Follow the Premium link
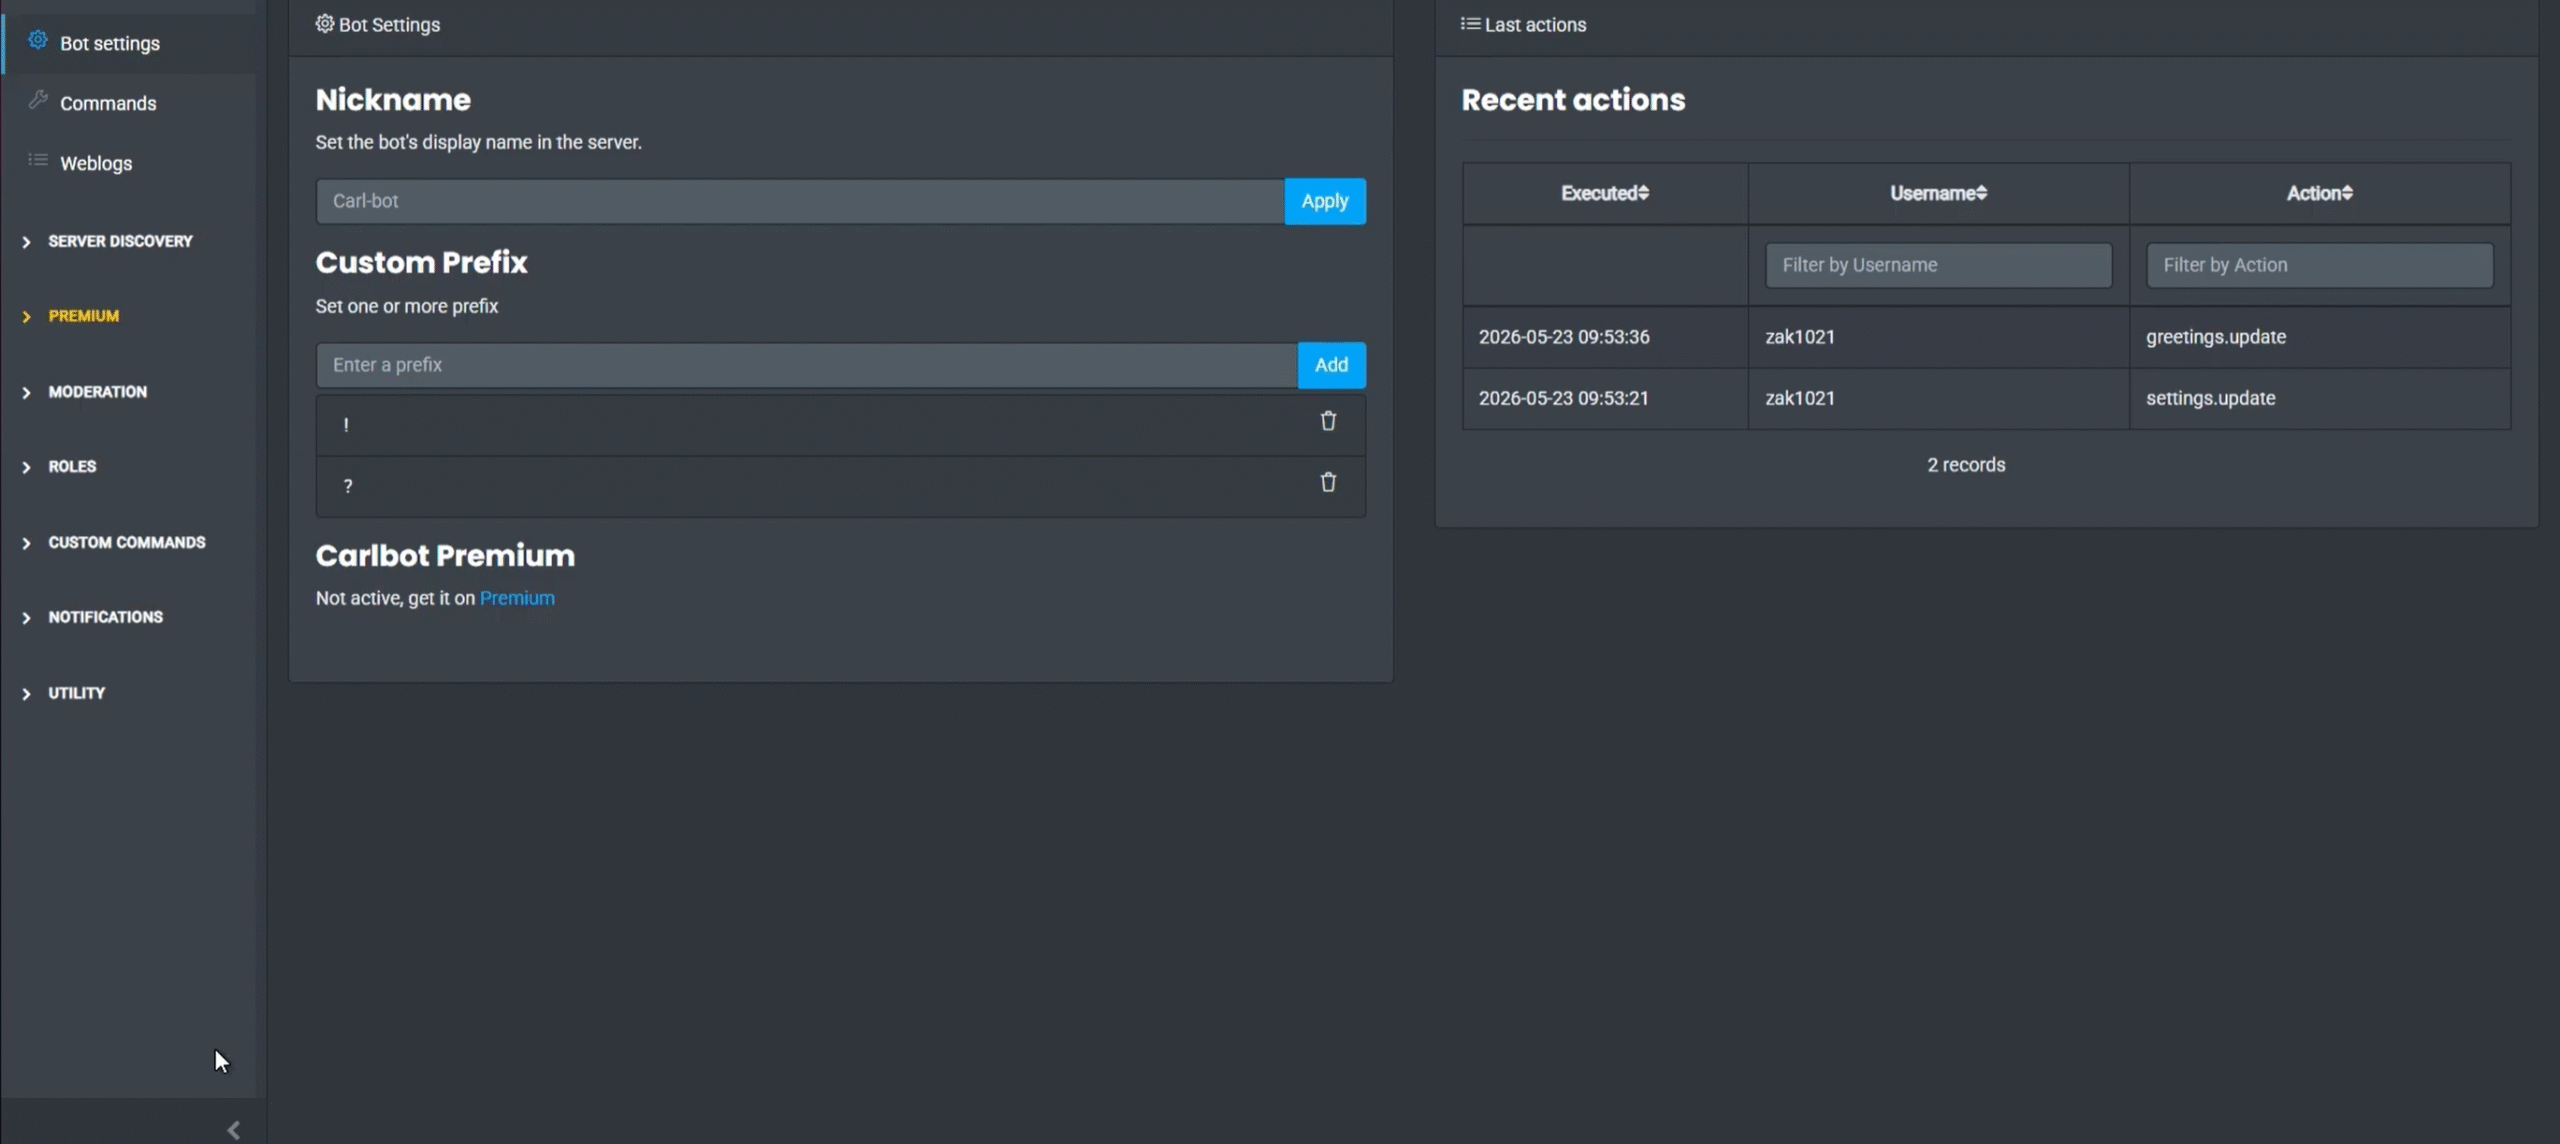The height and width of the screenshot is (1144, 2560). 517,598
